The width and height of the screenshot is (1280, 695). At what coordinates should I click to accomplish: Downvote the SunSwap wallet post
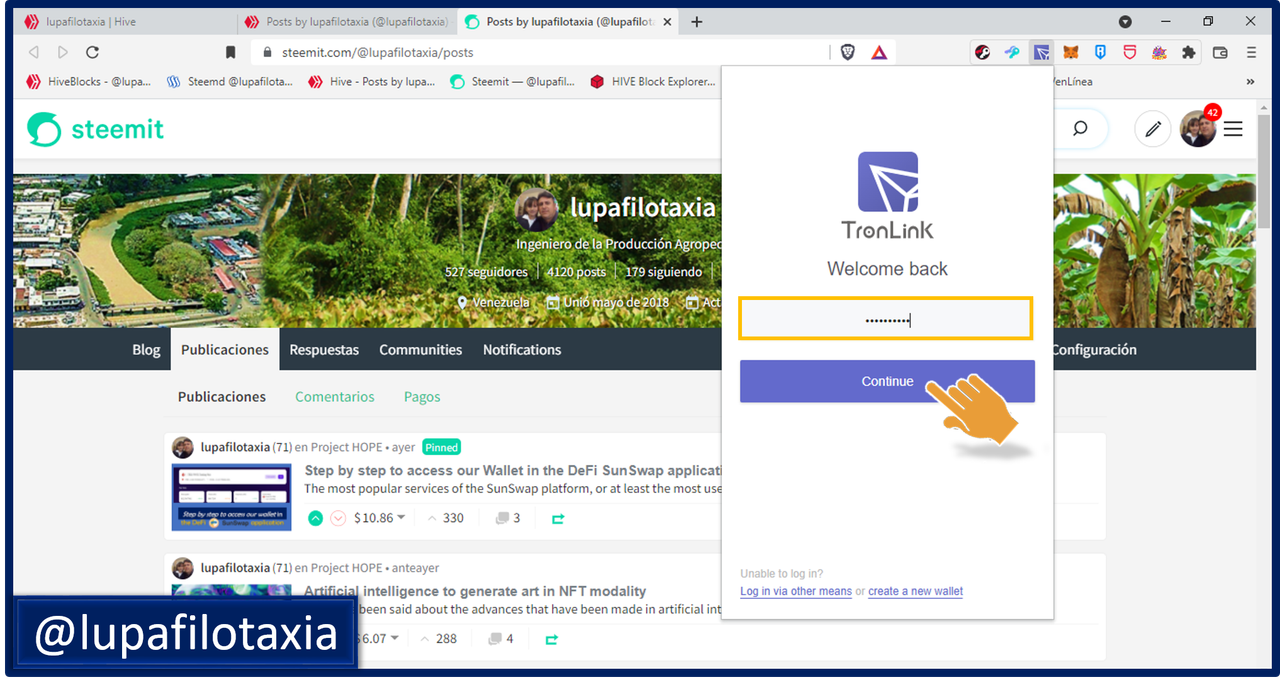tap(338, 518)
